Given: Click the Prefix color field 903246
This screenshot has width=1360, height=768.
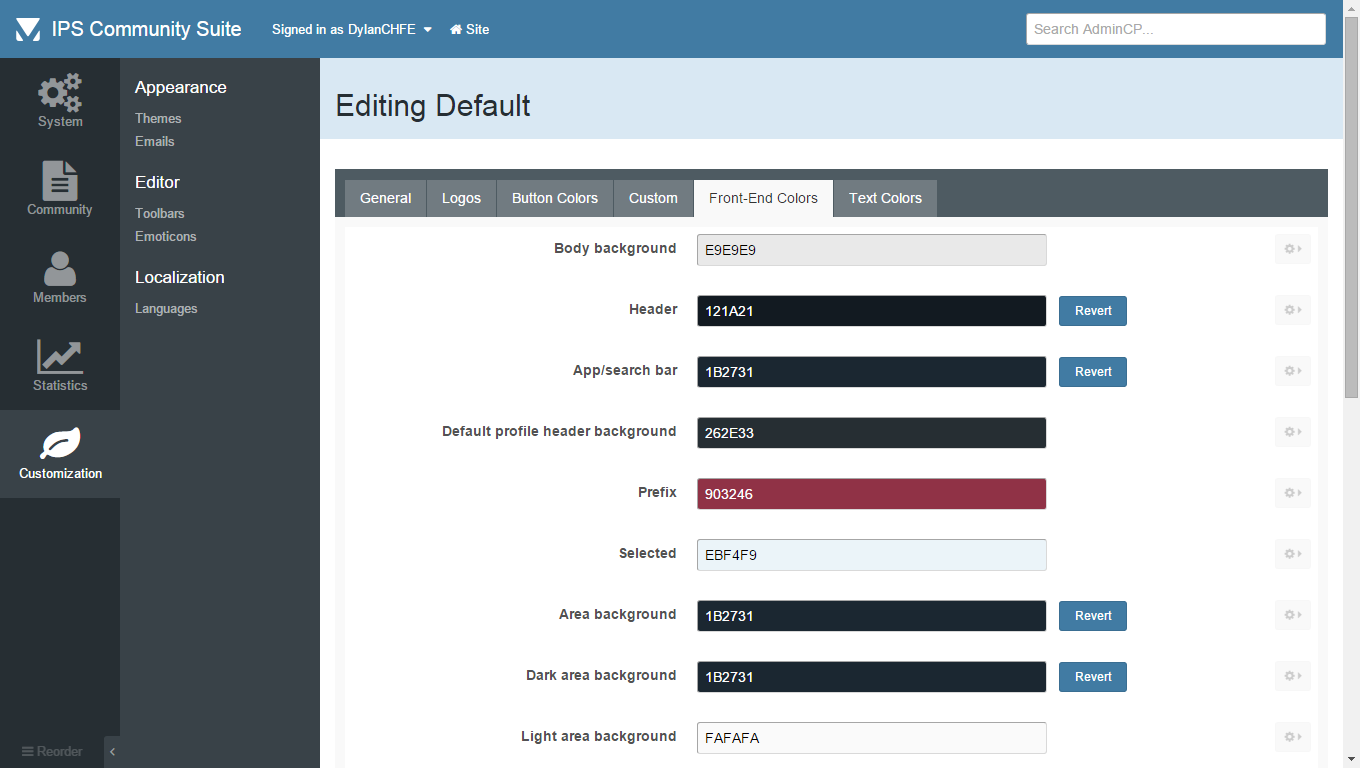Looking at the screenshot, I should tap(871, 494).
